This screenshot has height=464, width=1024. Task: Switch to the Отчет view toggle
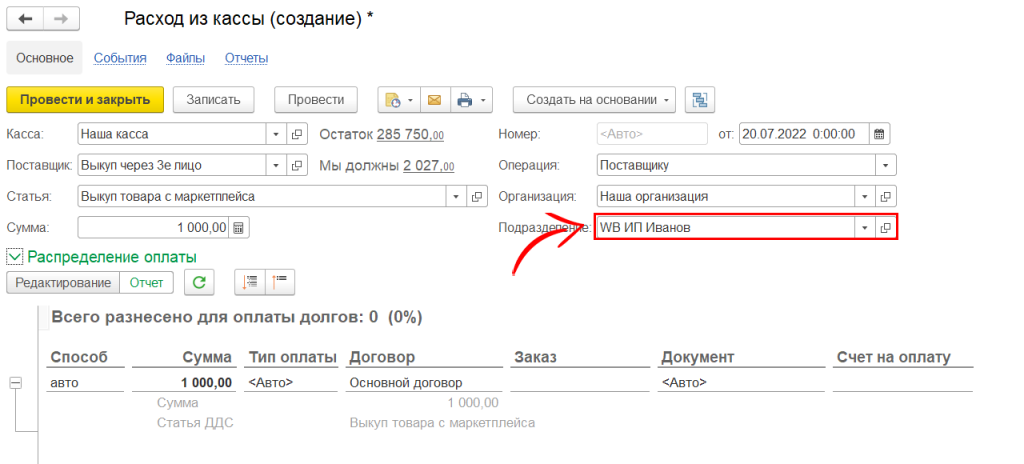pos(146,283)
